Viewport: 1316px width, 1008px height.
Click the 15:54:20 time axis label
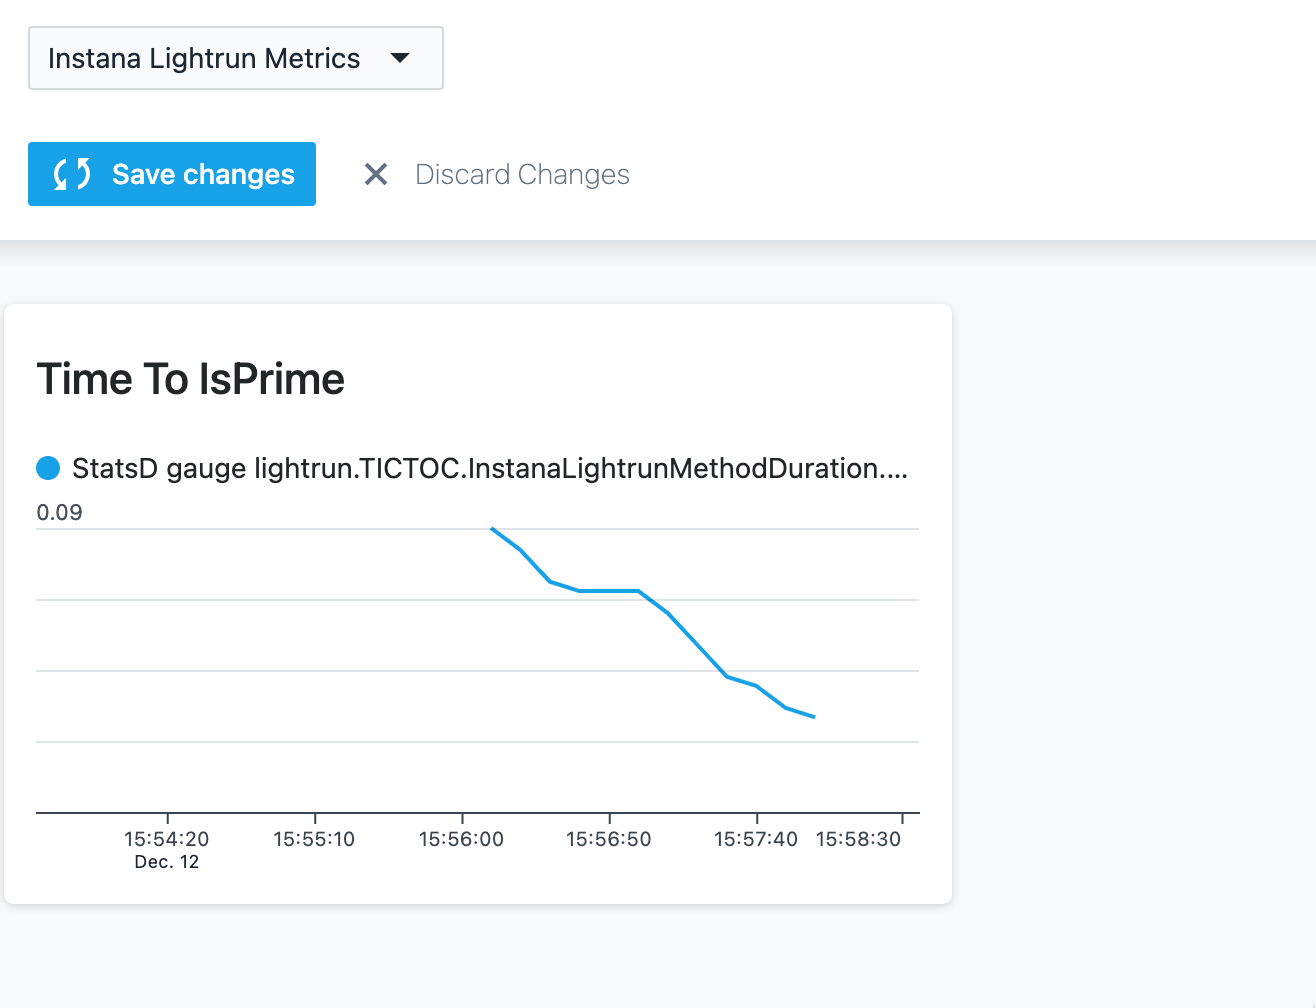tap(167, 839)
